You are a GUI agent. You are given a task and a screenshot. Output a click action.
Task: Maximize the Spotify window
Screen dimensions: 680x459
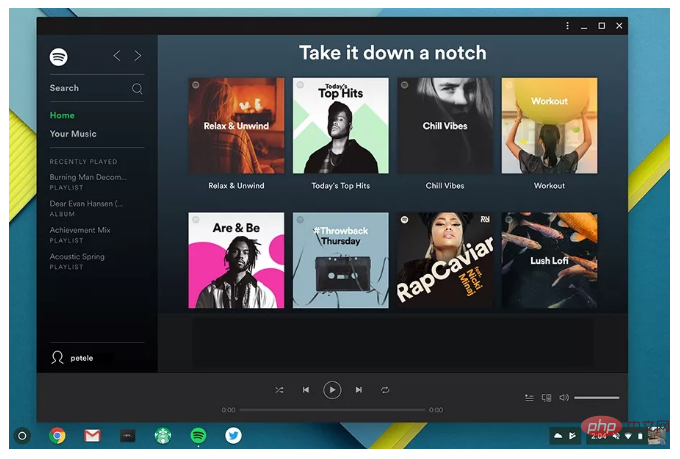click(602, 26)
